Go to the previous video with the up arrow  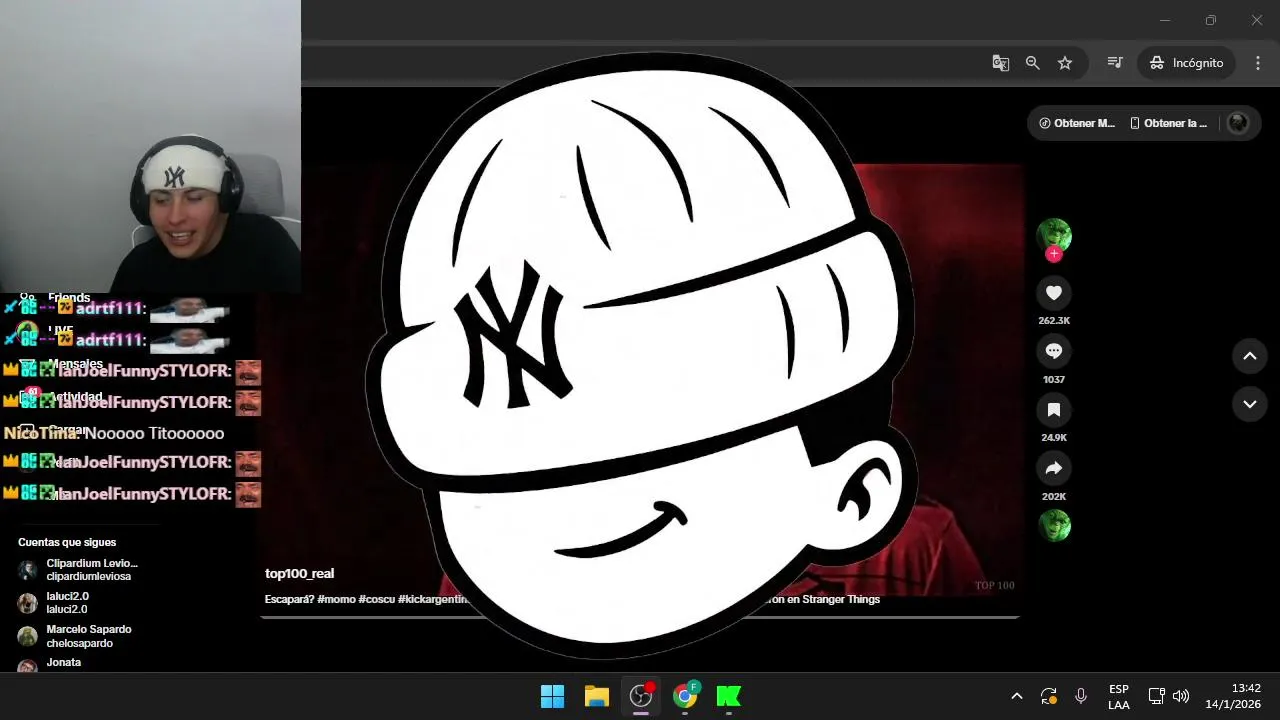(x=1249, y=356)
